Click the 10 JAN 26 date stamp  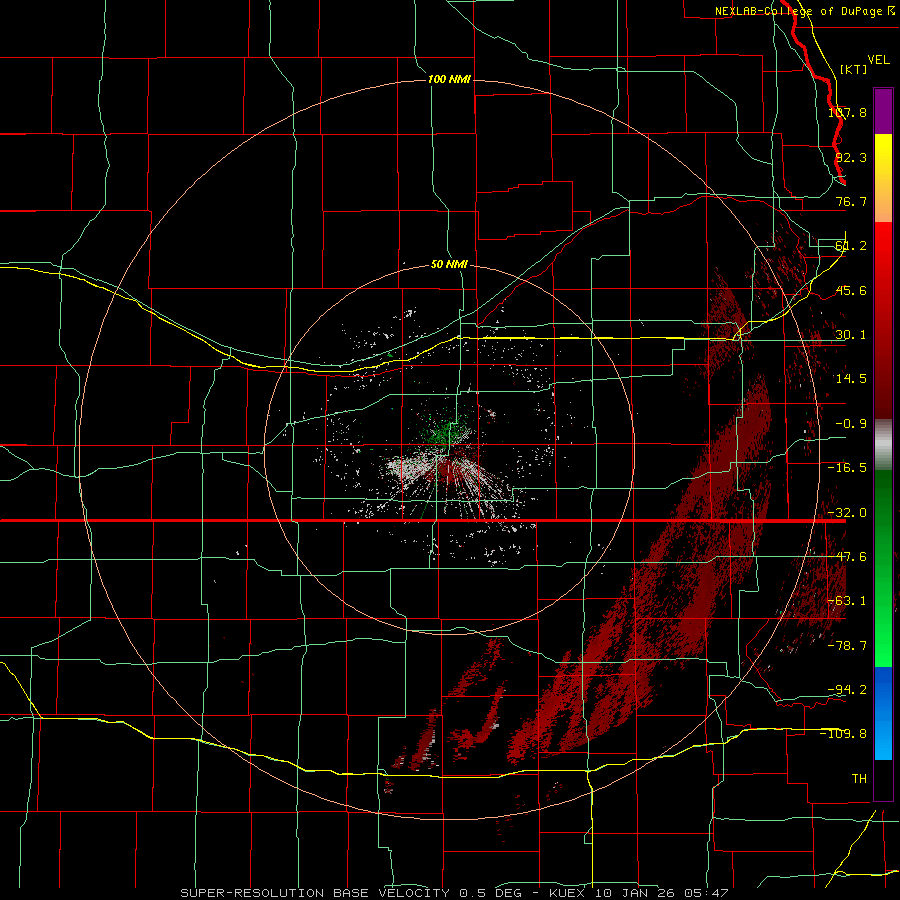click(636, 893)
